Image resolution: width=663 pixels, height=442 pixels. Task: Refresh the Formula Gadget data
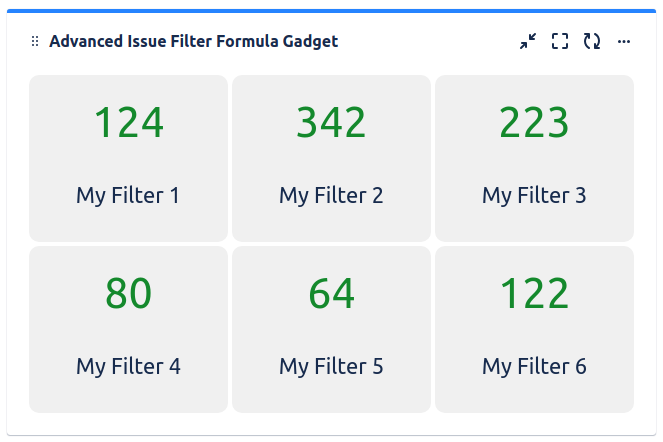coord(592,42)
